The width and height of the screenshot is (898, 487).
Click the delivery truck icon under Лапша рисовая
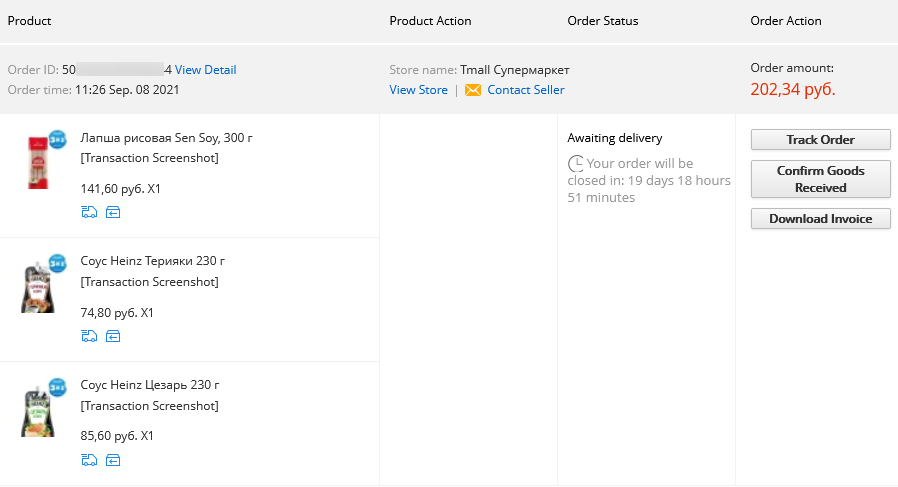89,212
